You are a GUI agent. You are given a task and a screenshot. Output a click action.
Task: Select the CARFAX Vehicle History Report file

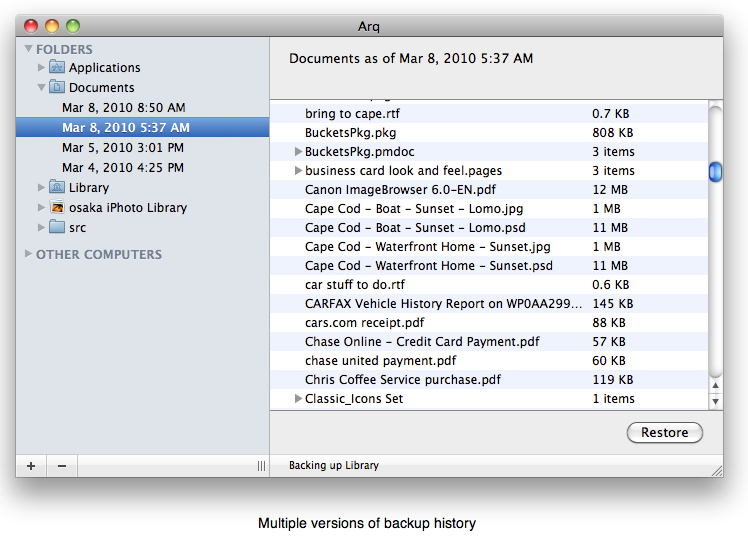coord(444,304)
